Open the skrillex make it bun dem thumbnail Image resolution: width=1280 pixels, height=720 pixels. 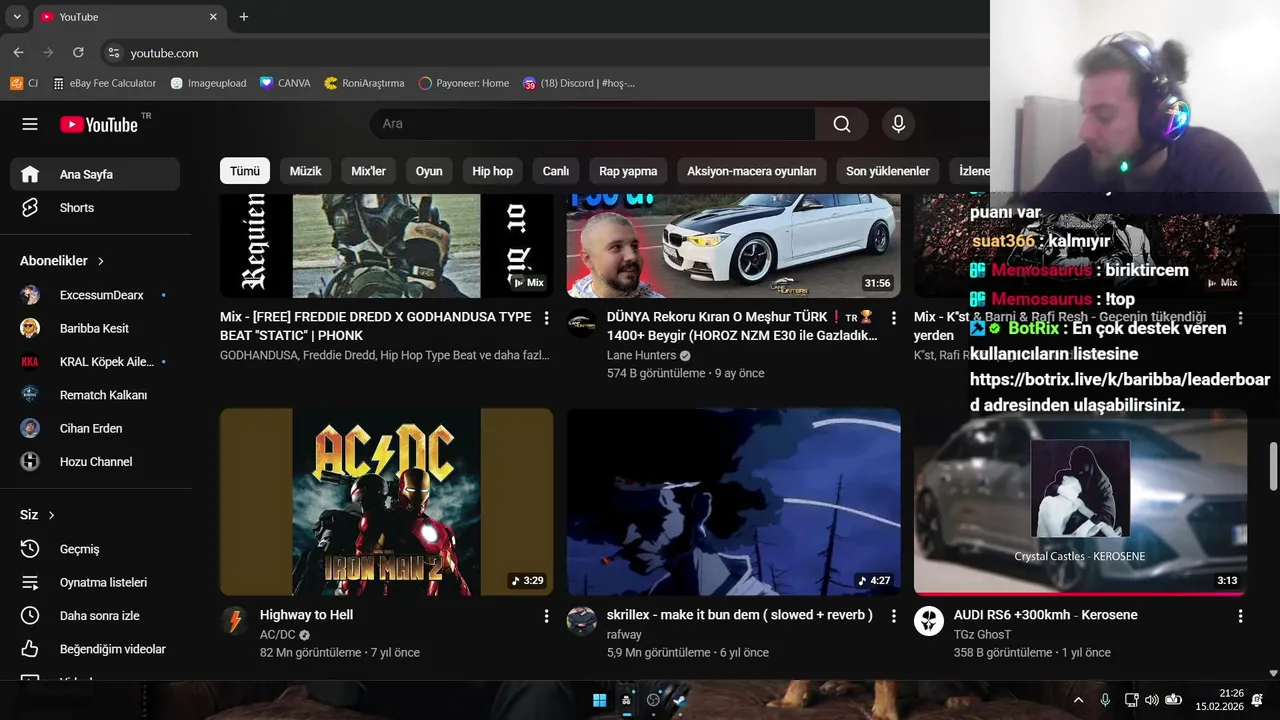tap(733, 502)
